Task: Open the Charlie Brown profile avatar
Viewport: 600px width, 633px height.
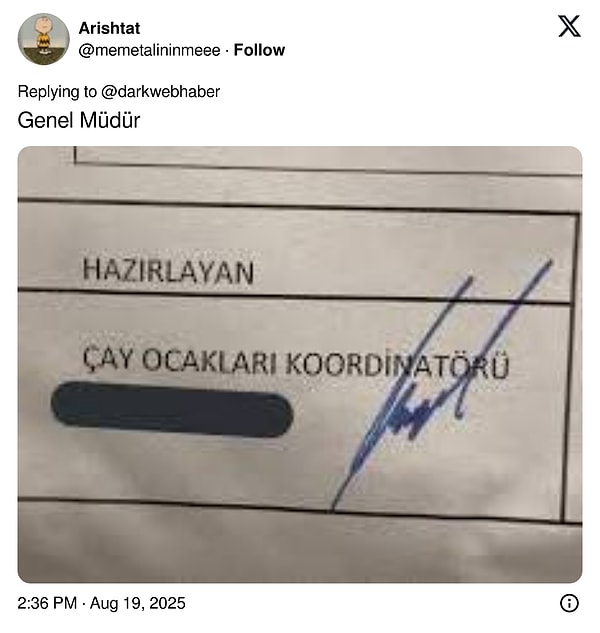Action: 43,39
